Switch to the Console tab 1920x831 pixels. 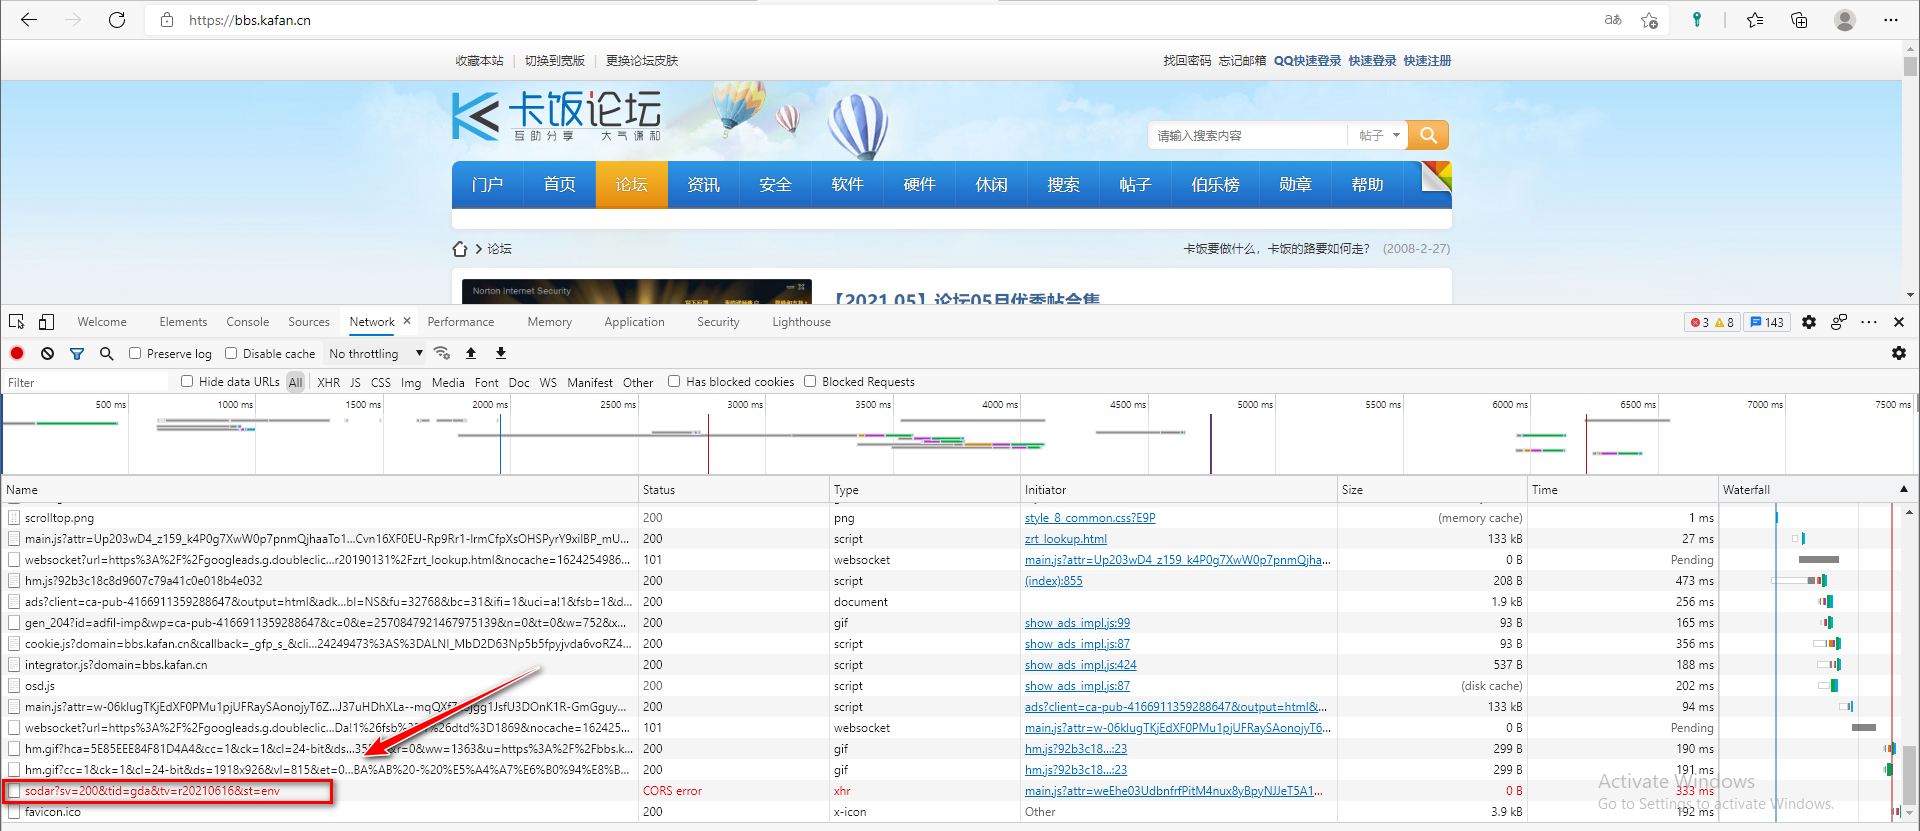[247, 322]
